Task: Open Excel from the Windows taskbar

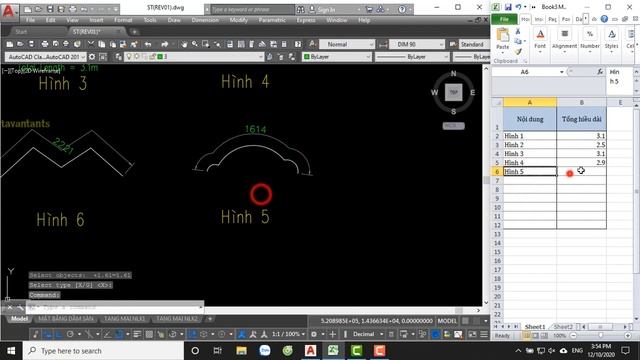Action: click(333, 351)
